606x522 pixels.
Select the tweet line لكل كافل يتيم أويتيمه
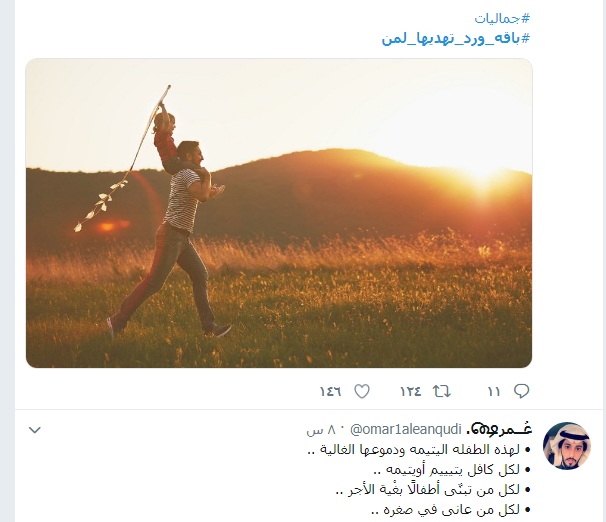point(452,469)
